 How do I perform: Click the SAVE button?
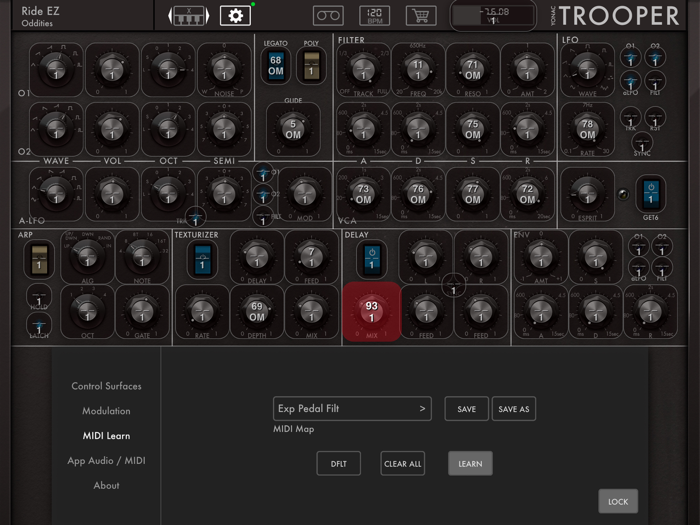pos(467,408)
